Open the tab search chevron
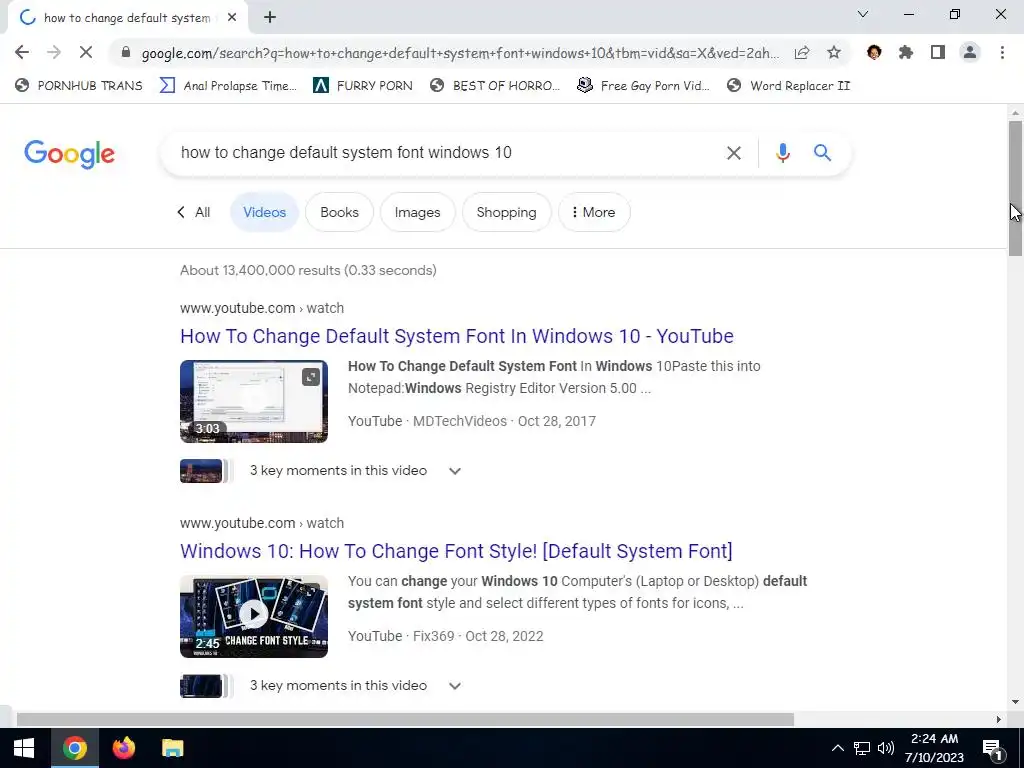Viewport: 1024px width, 768px height. (863, 14)
